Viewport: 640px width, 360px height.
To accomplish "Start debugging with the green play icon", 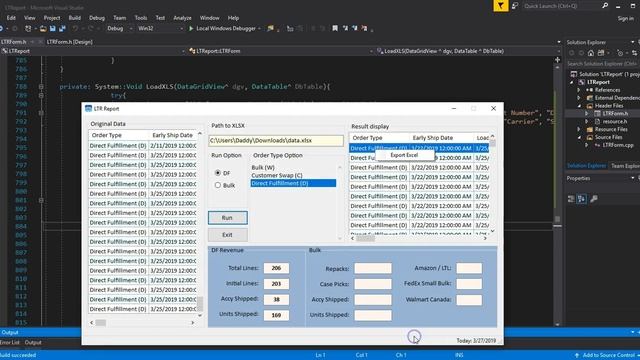I will pyautogui.click(x=191, y=29).
